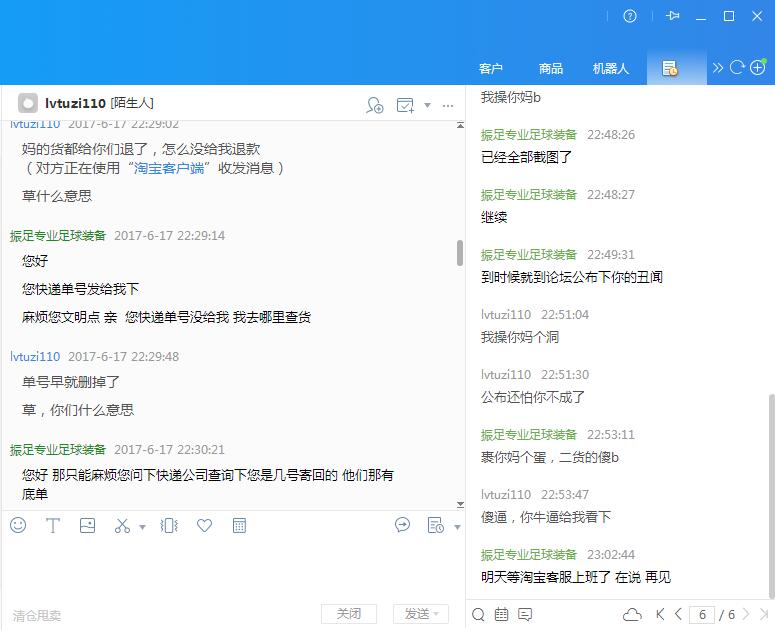
Task: Open calendar date filter icon
Action: [501, 614]
